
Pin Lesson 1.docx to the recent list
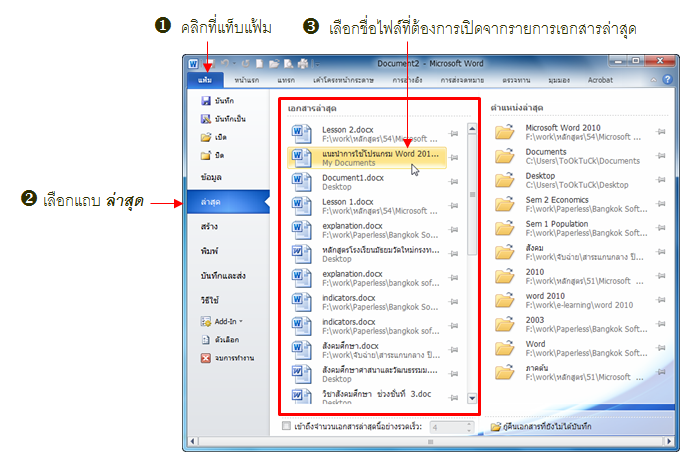(x=454, y=206)
